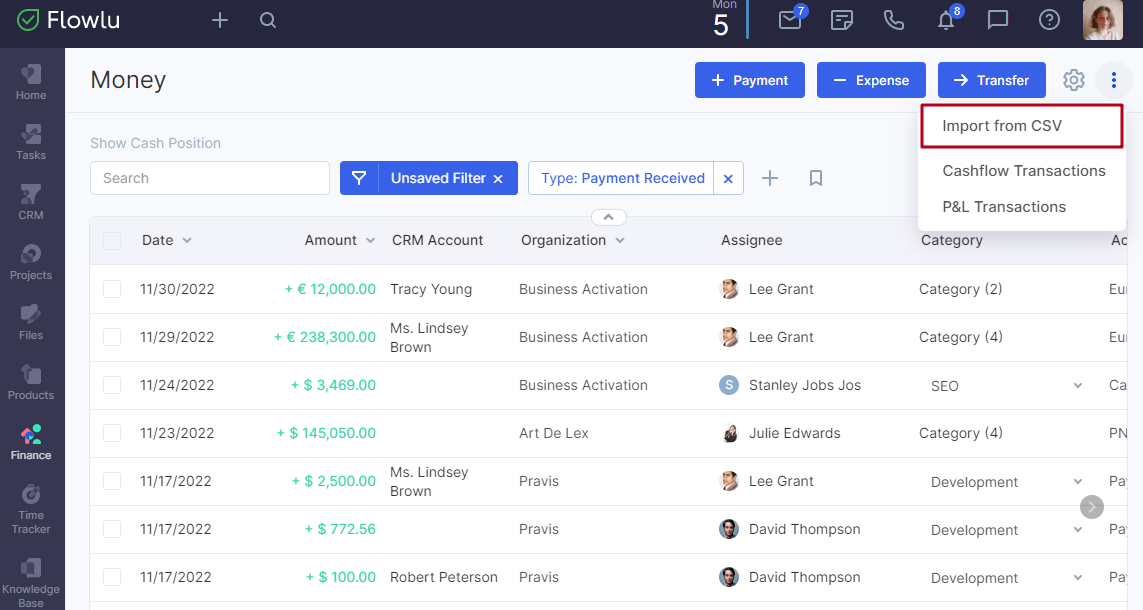This screenshot has width=1143, height=610.
Task: Open the user profile avatar
Action: 1102,20
